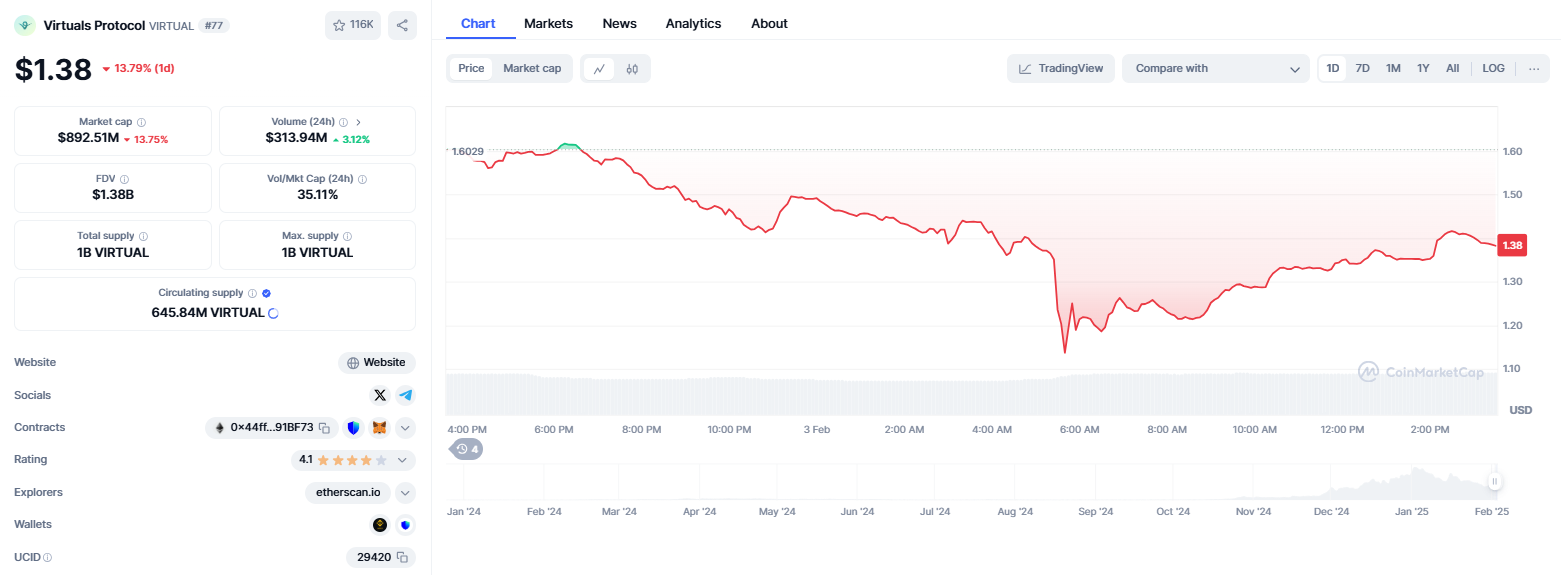Expand the Contracts chevron

click(405, 428)
